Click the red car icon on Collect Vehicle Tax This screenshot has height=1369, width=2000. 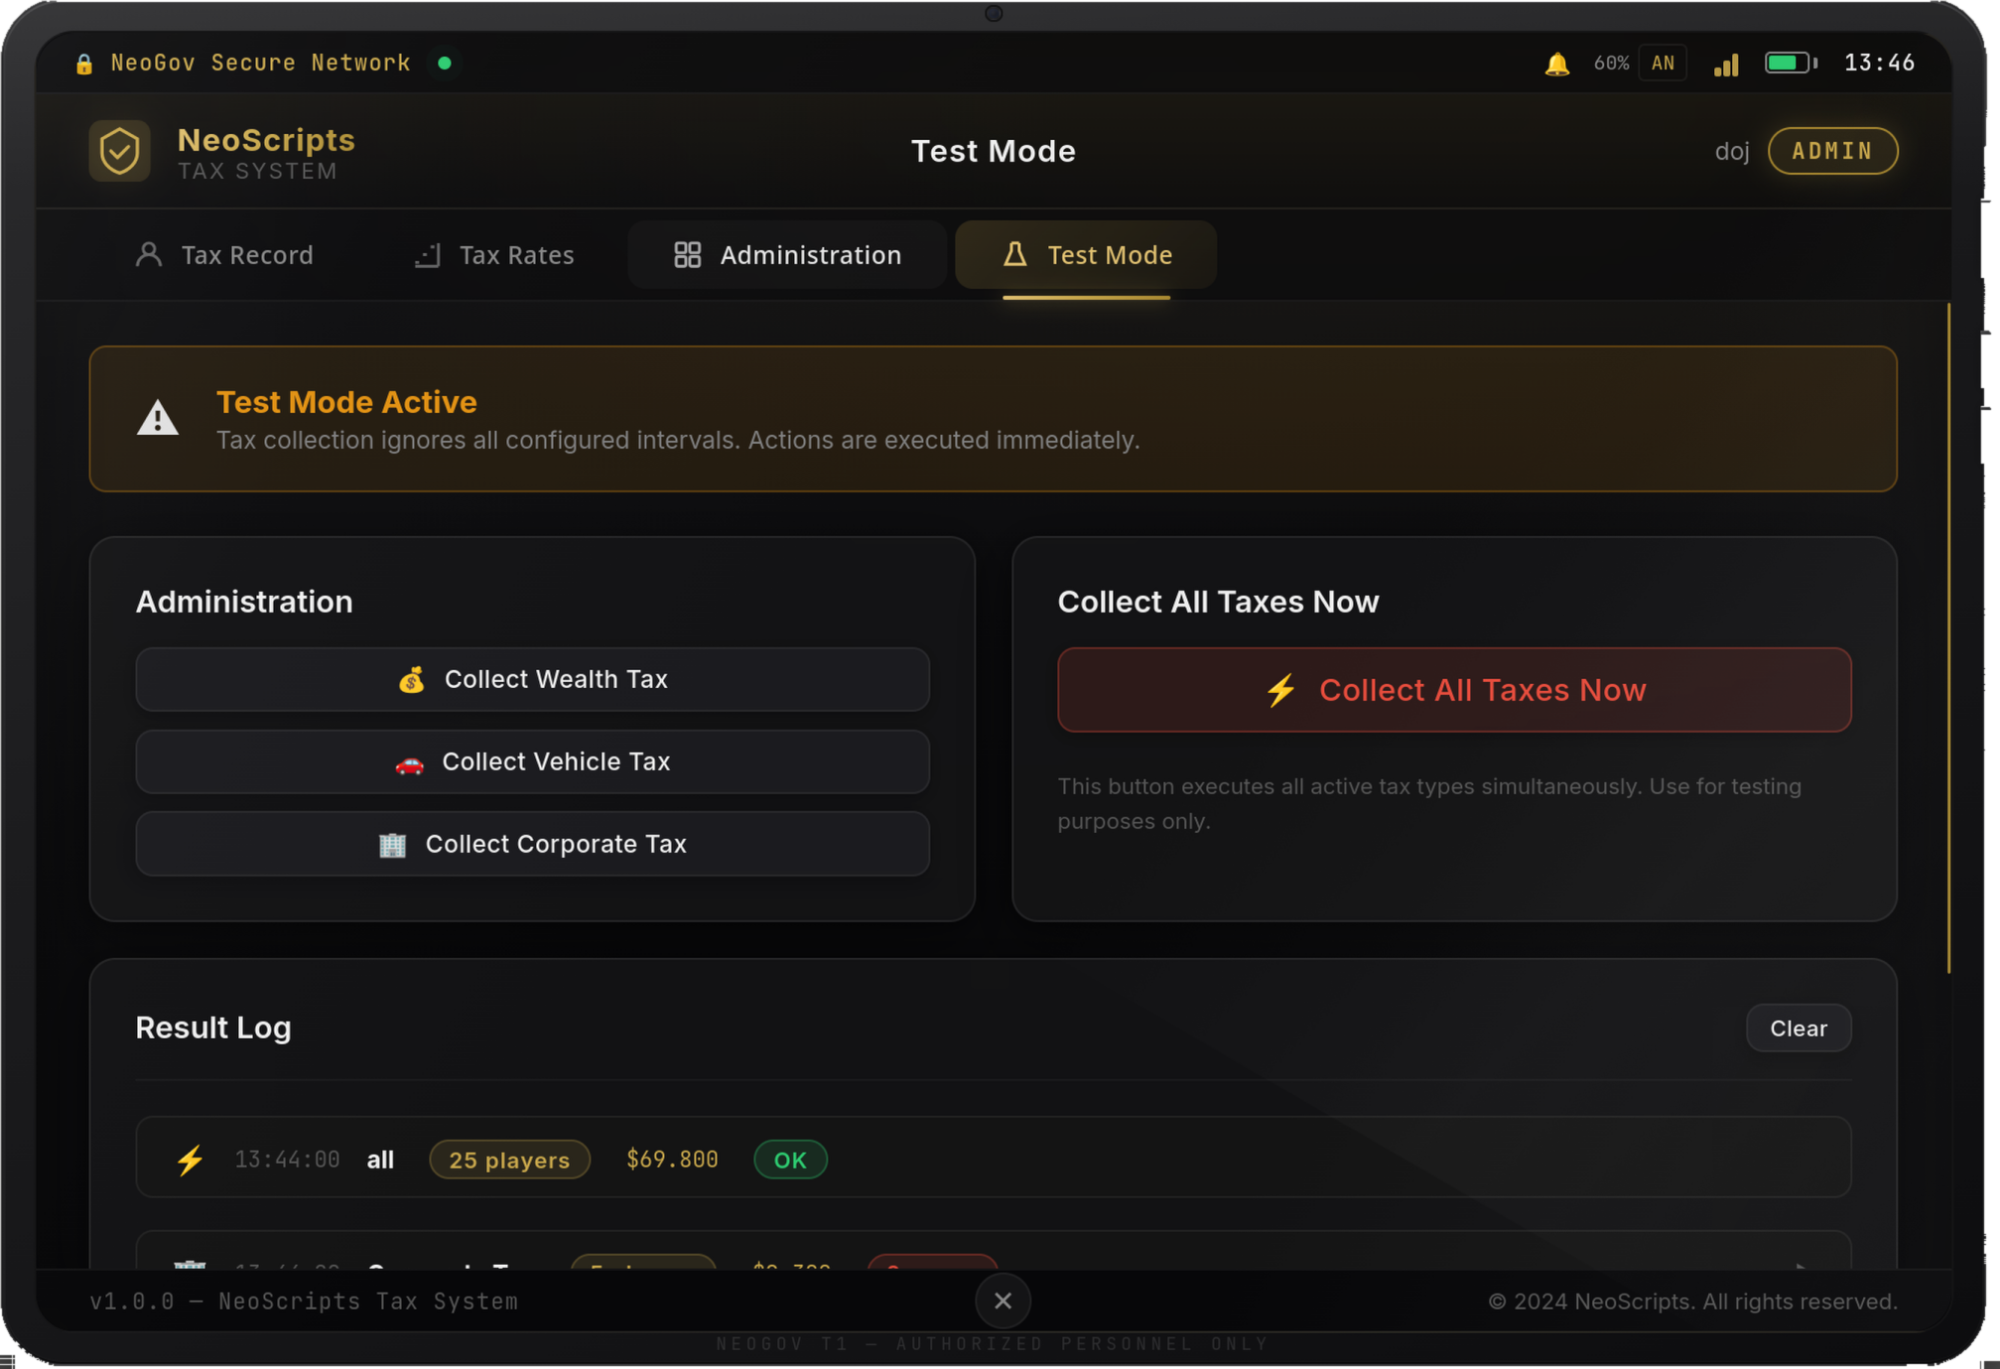point(409,764)
